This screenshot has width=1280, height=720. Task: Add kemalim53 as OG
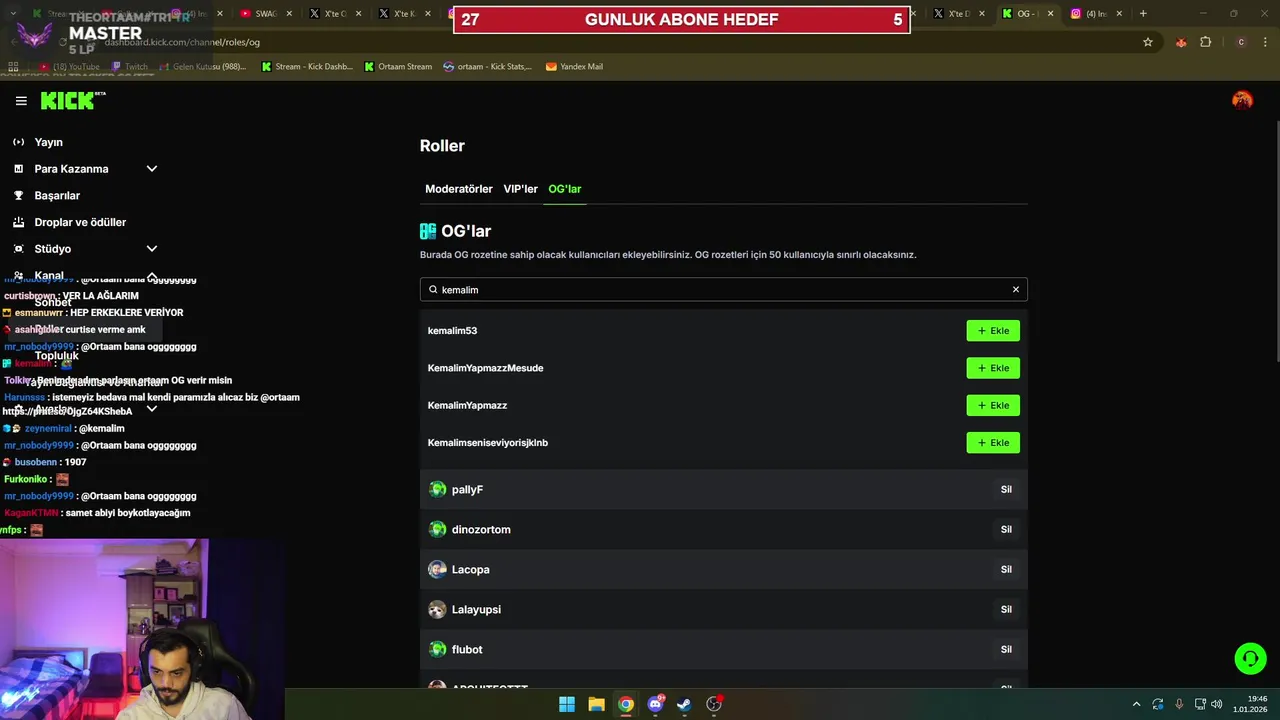point(993,331)
